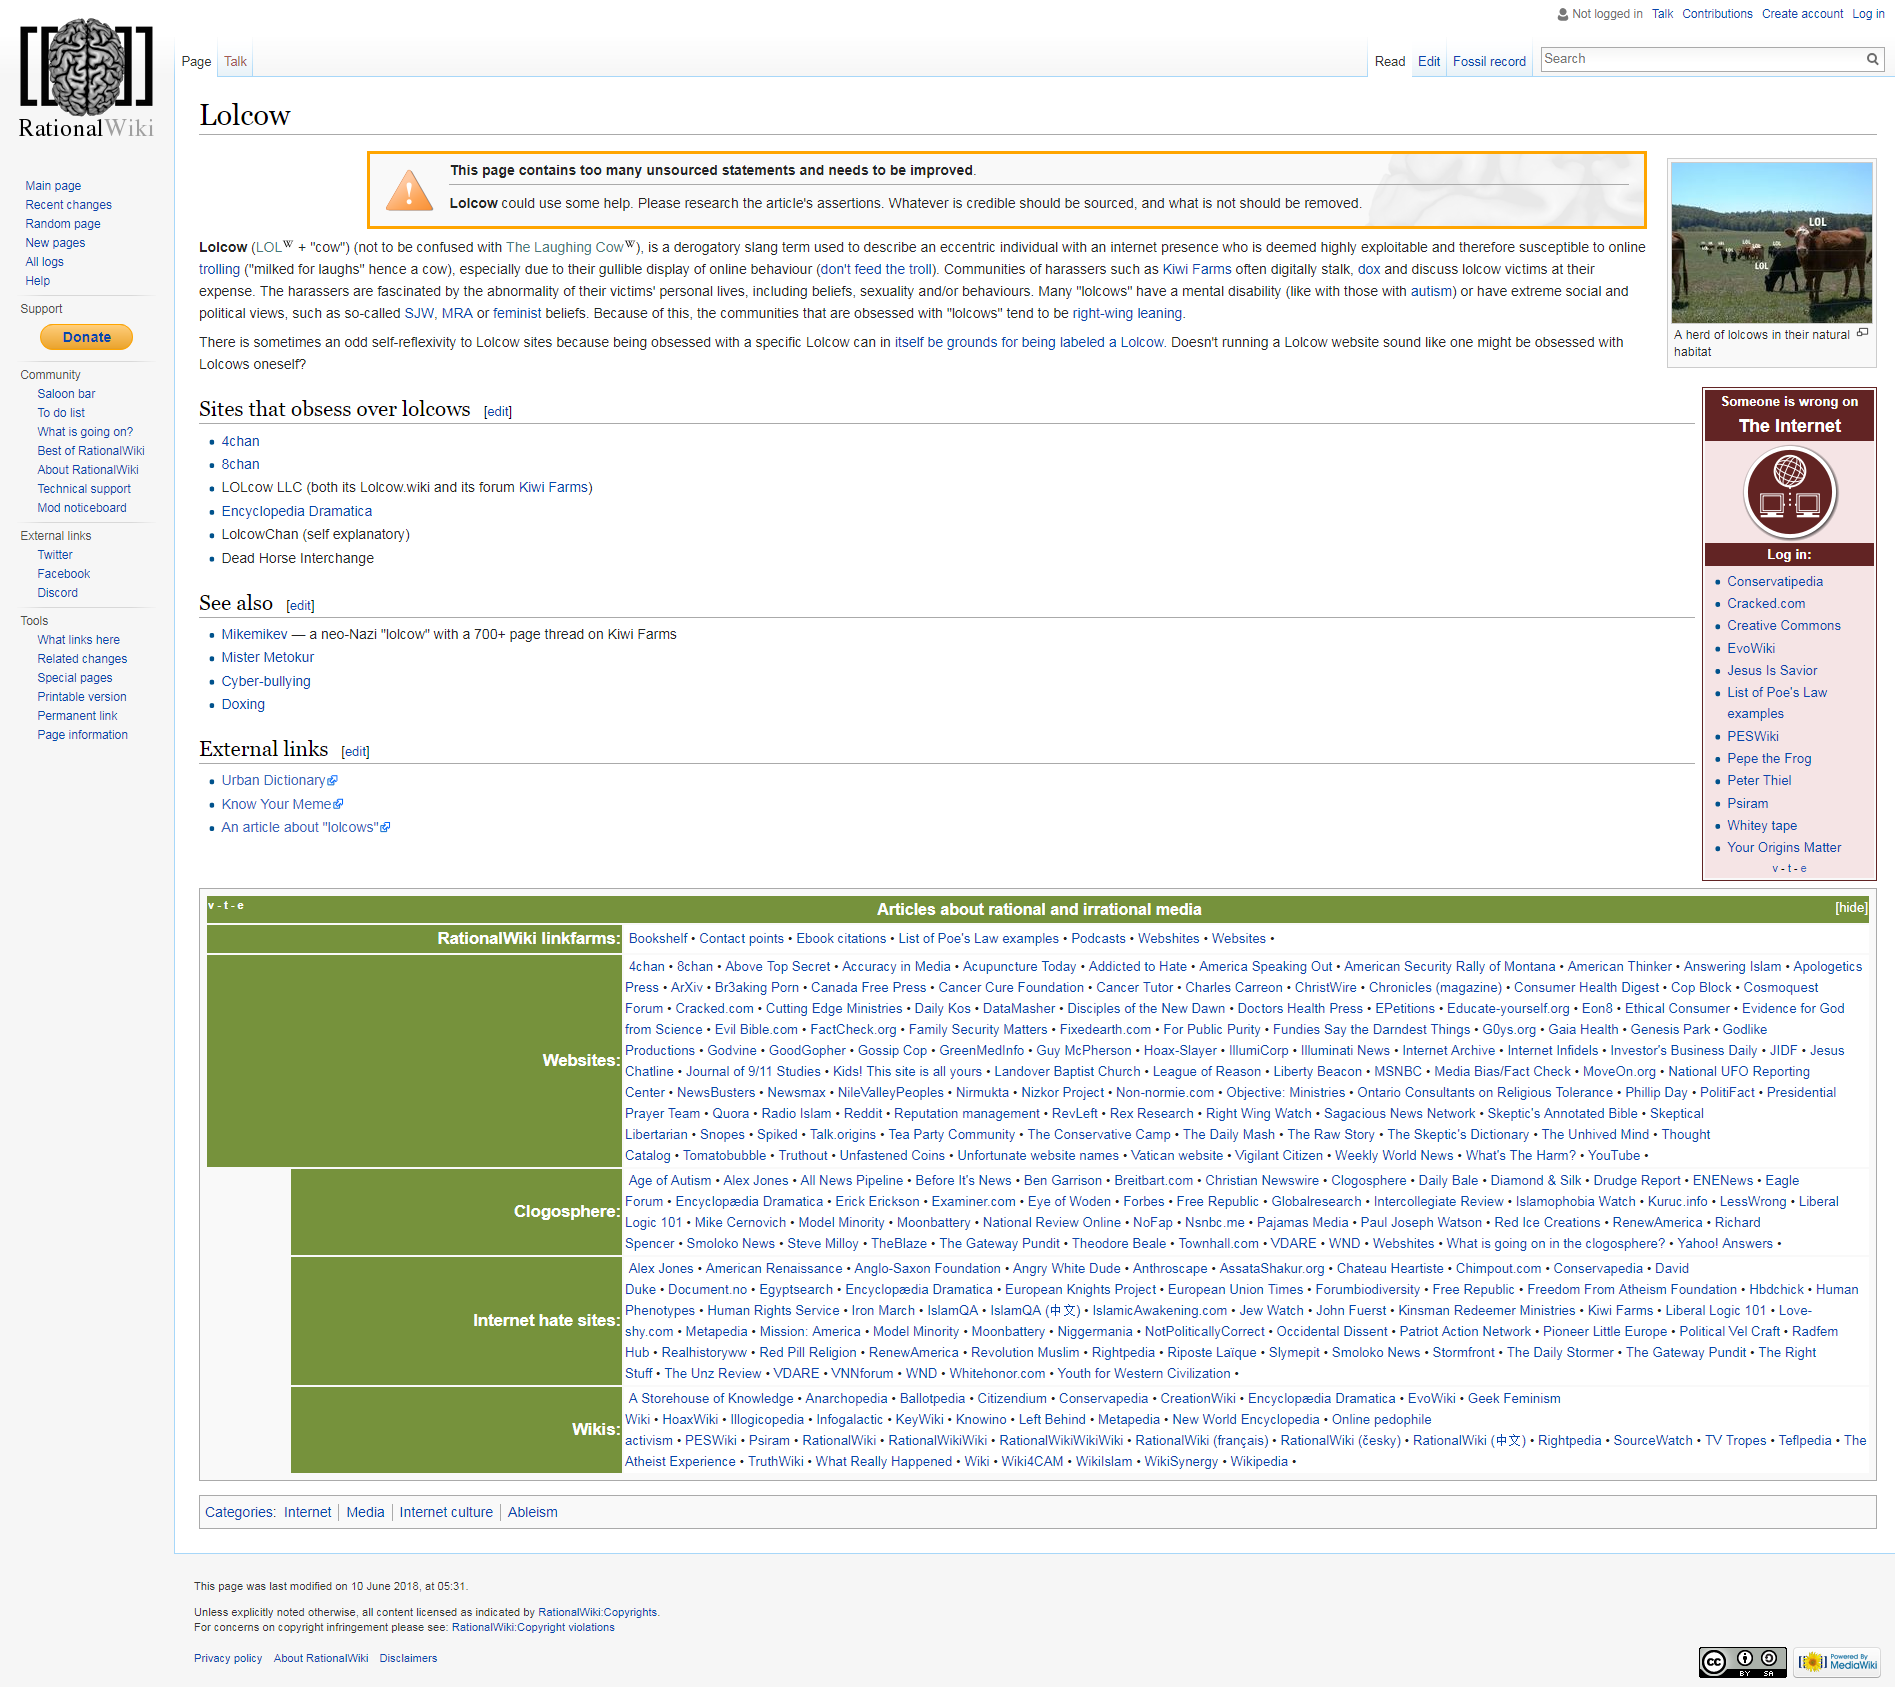Open the Know Your Meme external link

[x=282, y=804]
